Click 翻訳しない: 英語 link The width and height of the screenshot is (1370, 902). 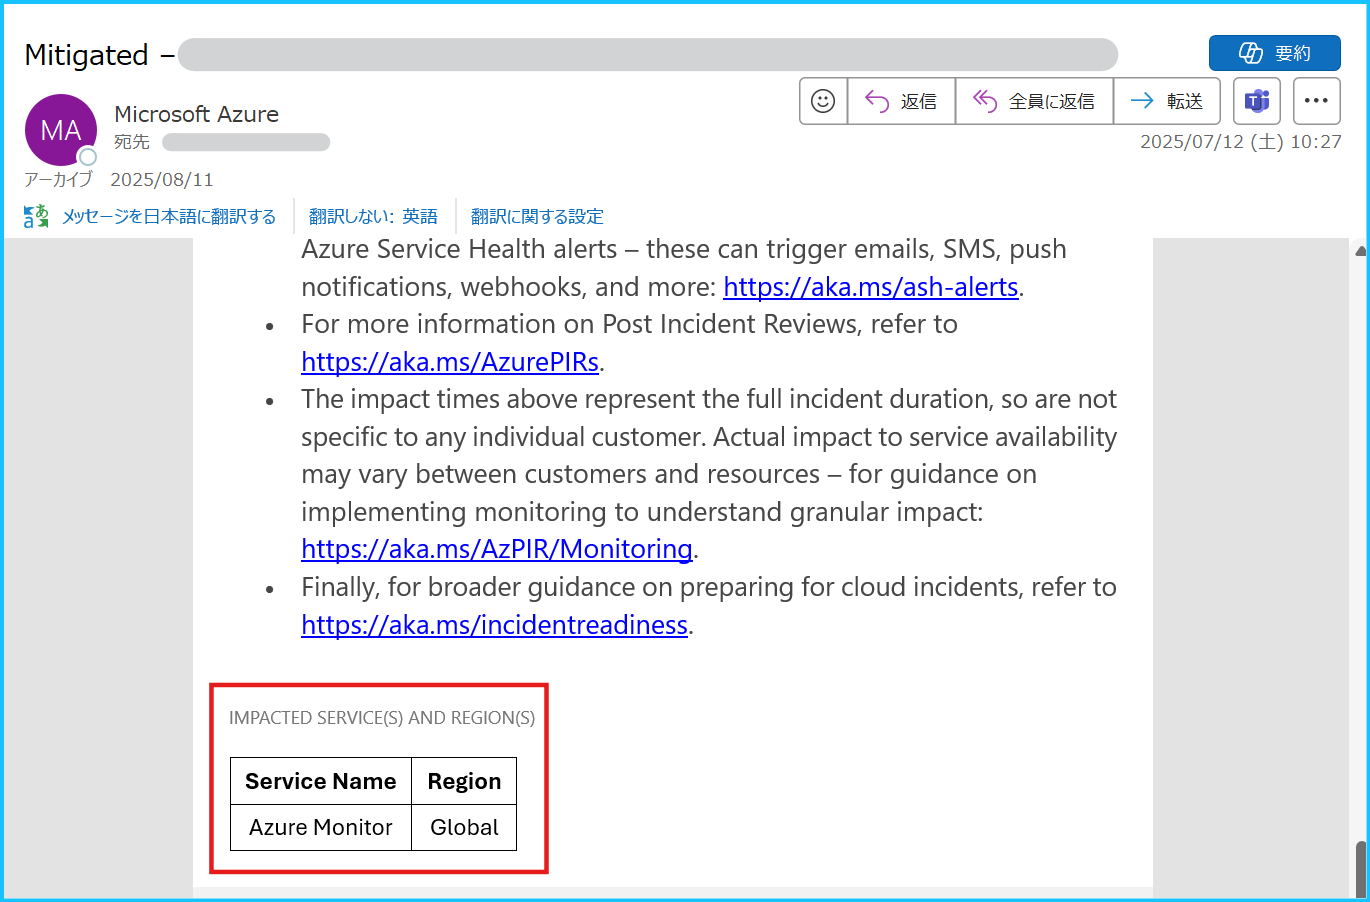coord(373,216)
